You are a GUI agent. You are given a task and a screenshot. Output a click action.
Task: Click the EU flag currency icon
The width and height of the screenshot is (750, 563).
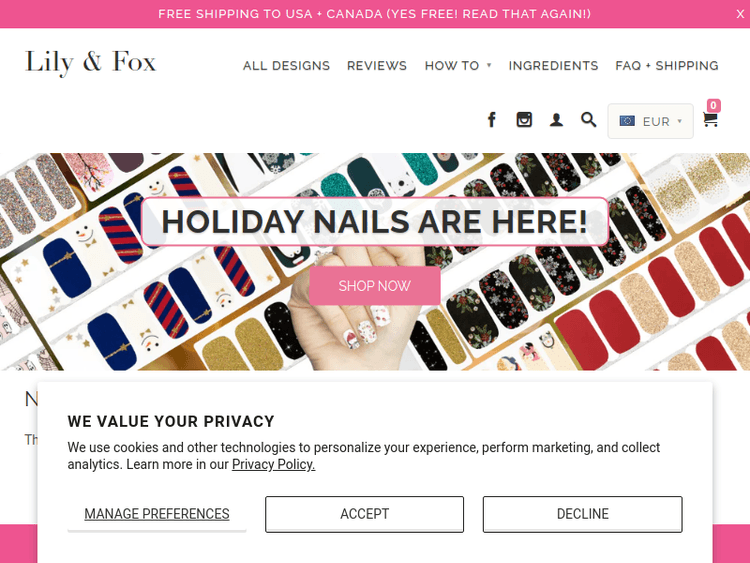(627, 121)
